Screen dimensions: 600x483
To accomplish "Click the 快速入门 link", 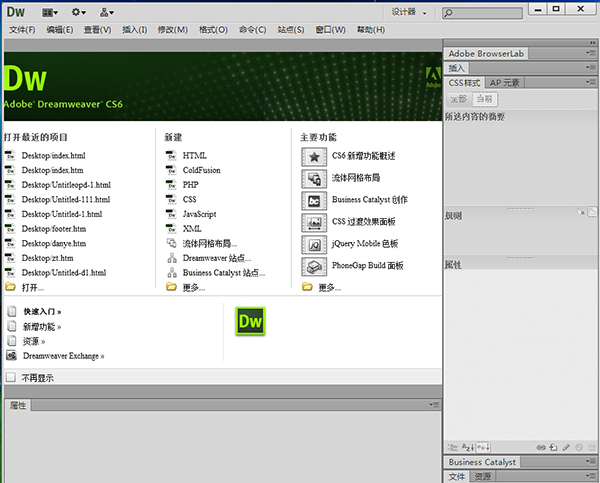I will 42,312.
